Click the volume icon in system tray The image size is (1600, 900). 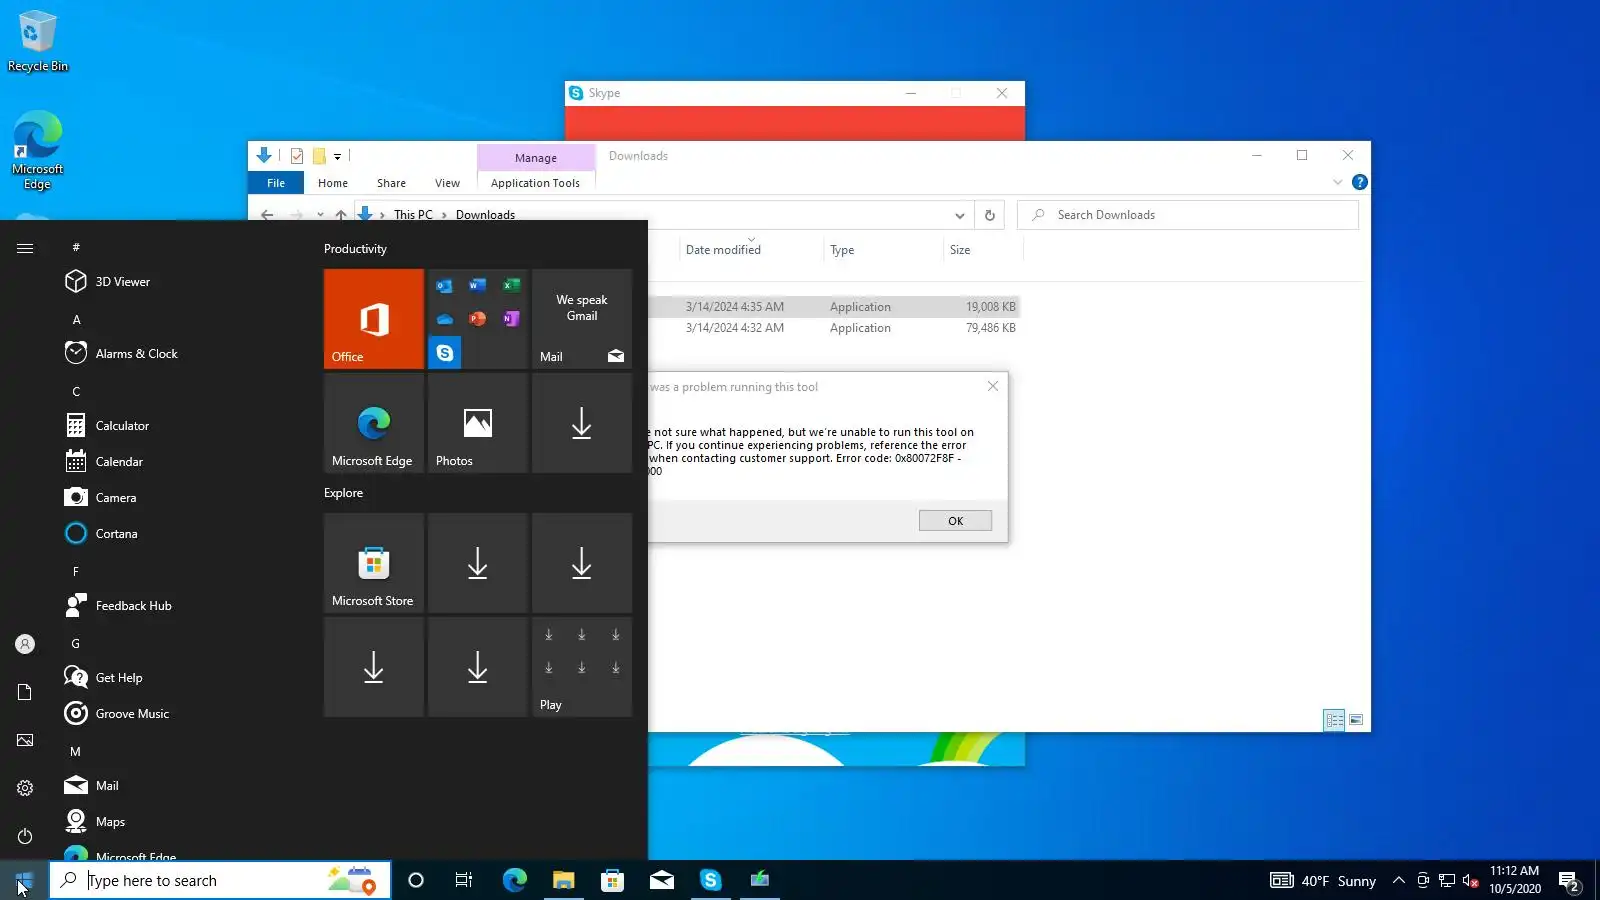coord(1471,881)
